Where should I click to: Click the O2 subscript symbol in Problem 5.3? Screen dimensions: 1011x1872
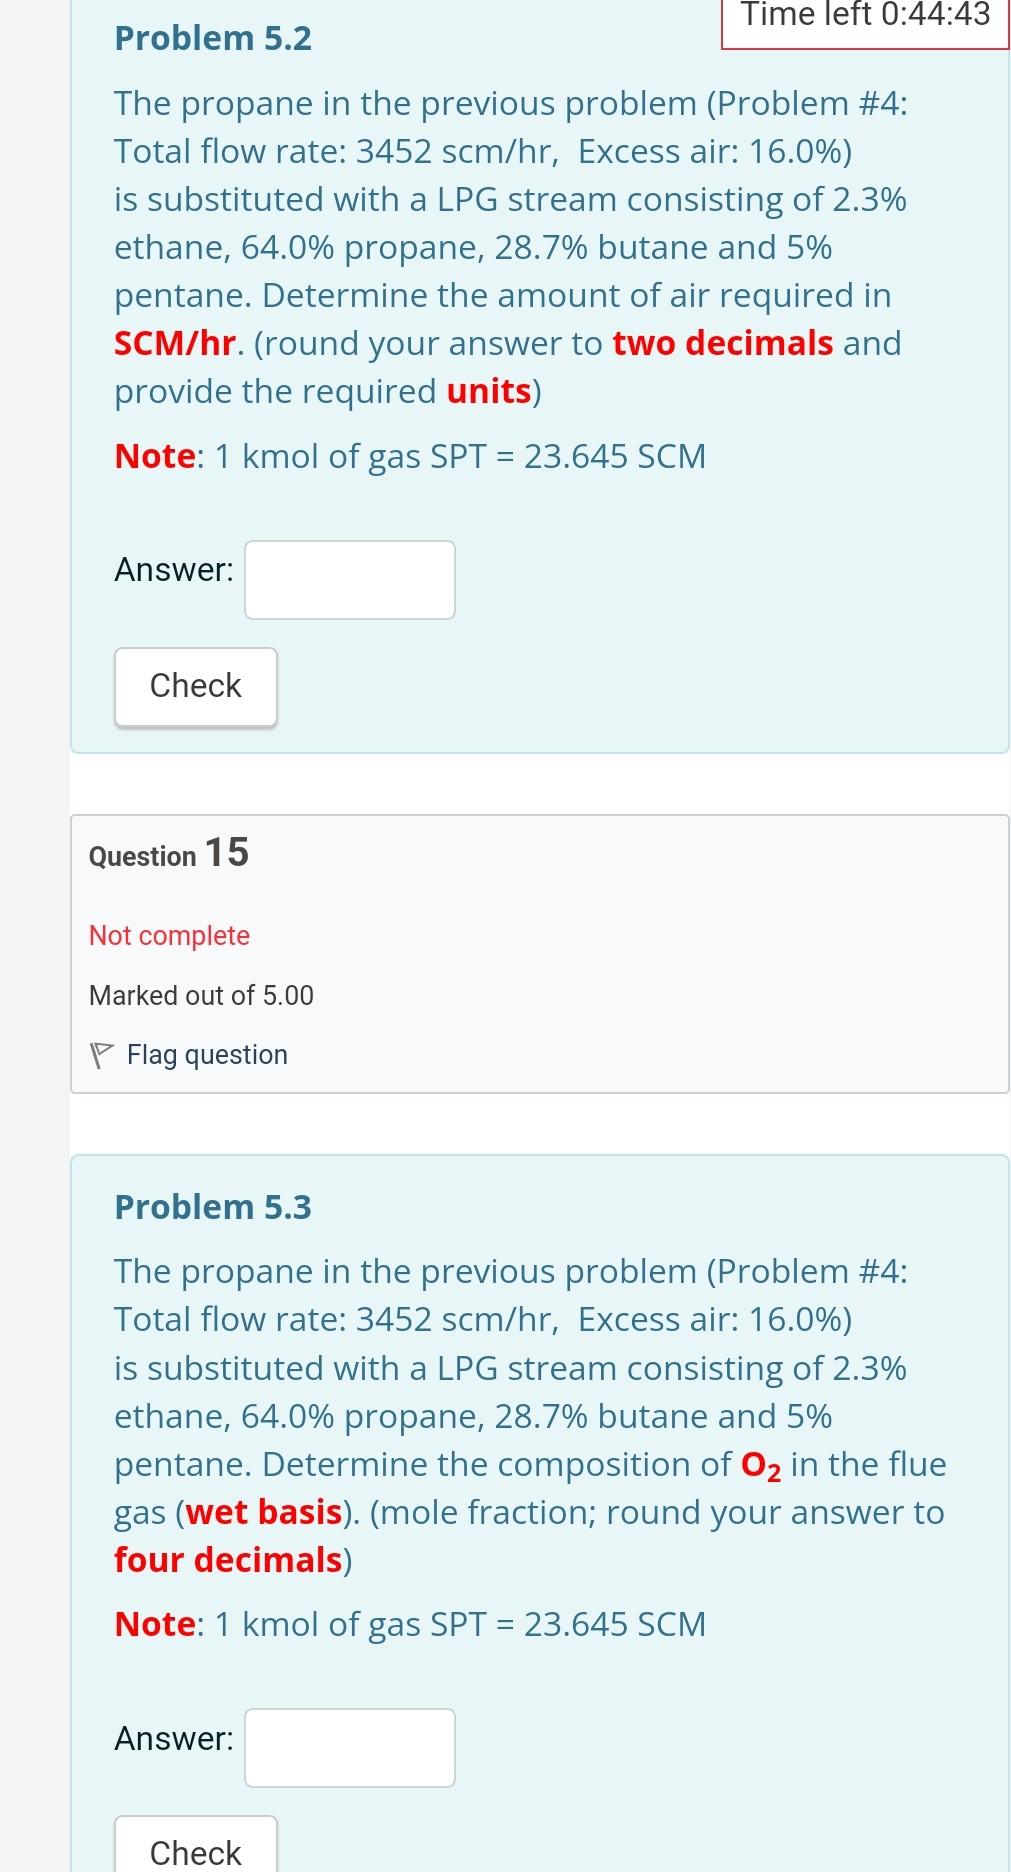pos(761,1463)
